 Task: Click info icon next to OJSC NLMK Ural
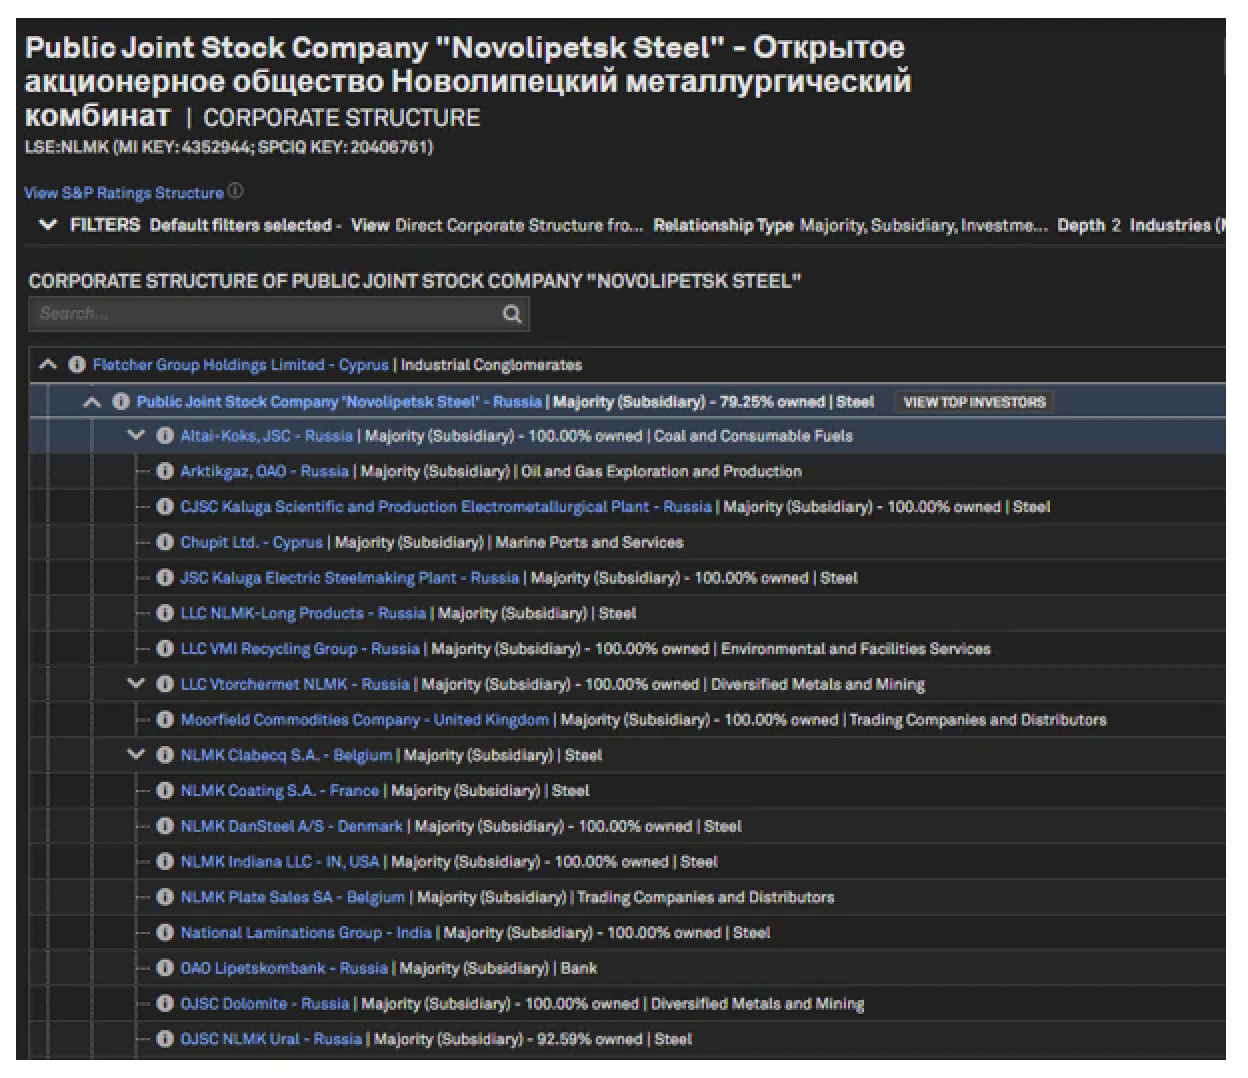pos(165,1039)
